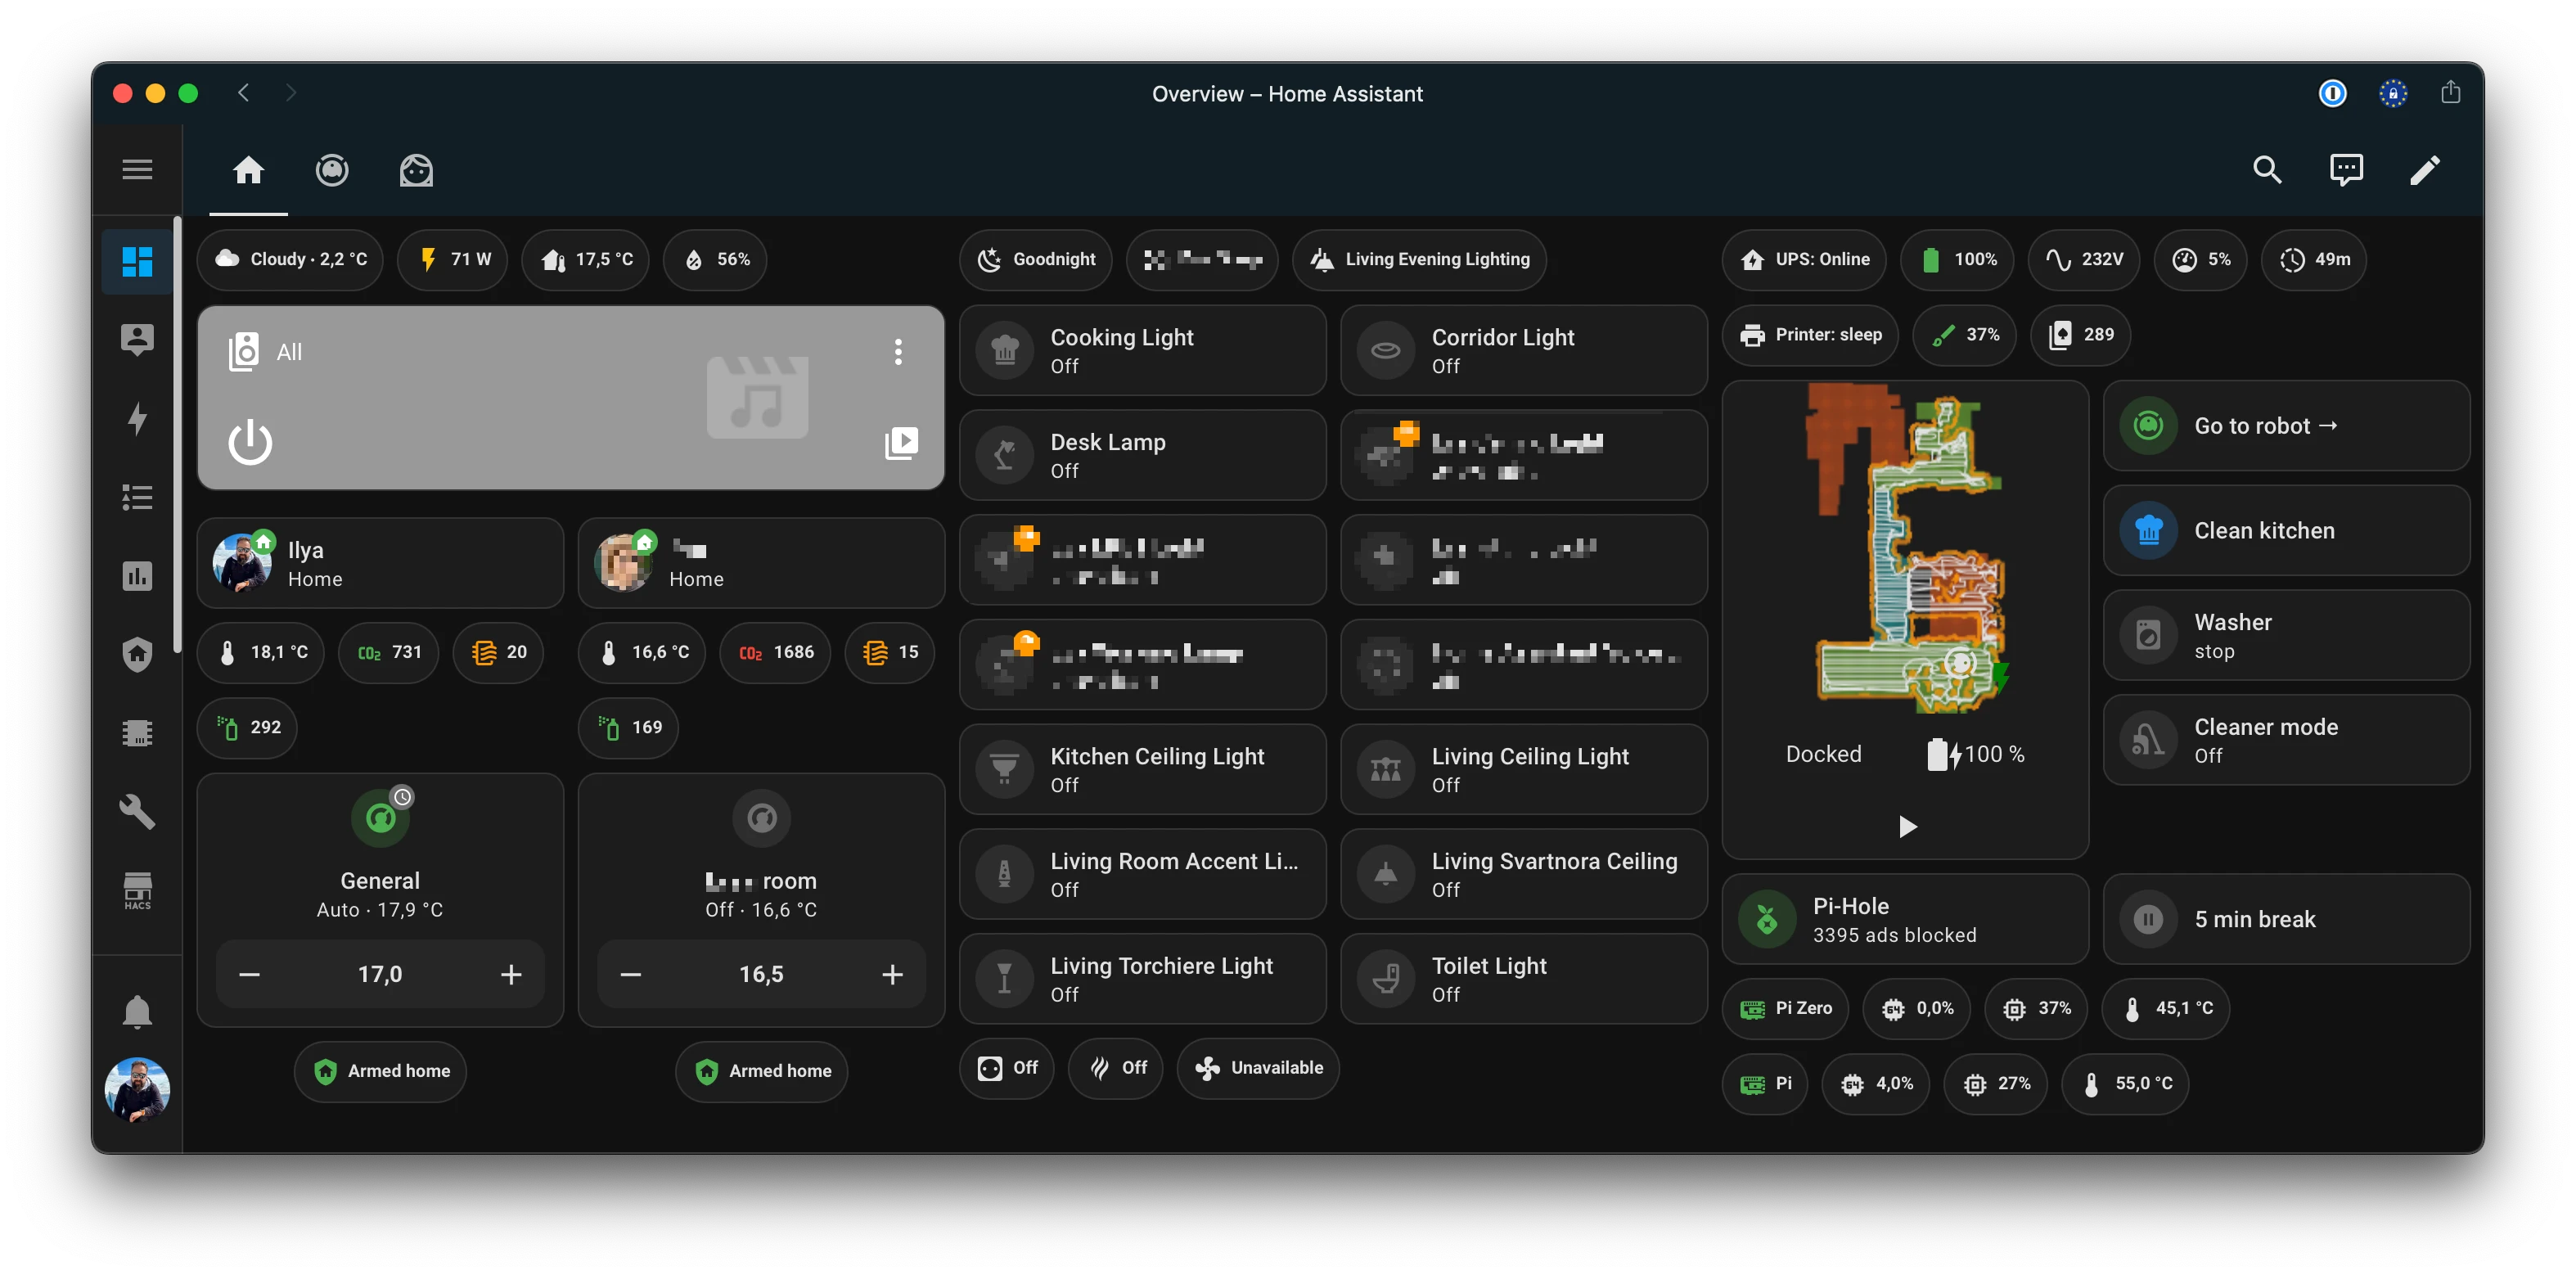The height and width of the screenshot is (1275, 2576).
Task: Open the Energy panel in the sidebar
Action: (137, 419)
